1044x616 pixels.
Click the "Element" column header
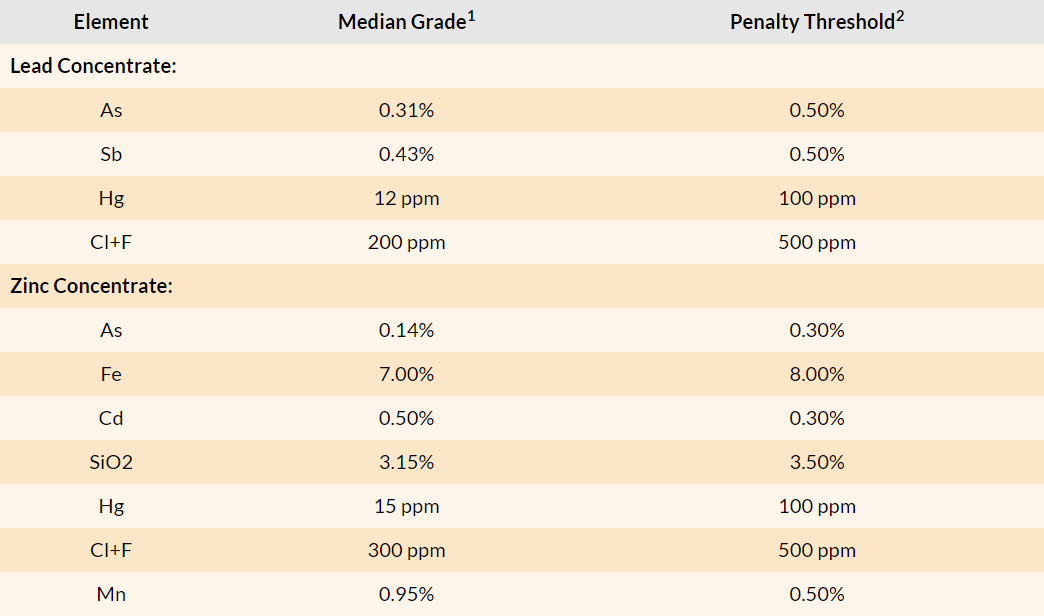[x=111, y=22]
